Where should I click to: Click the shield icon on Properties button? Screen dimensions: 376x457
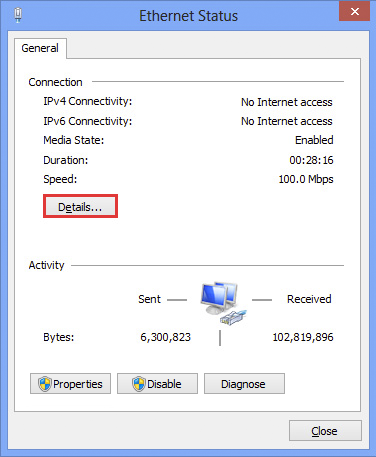point(45,384)
